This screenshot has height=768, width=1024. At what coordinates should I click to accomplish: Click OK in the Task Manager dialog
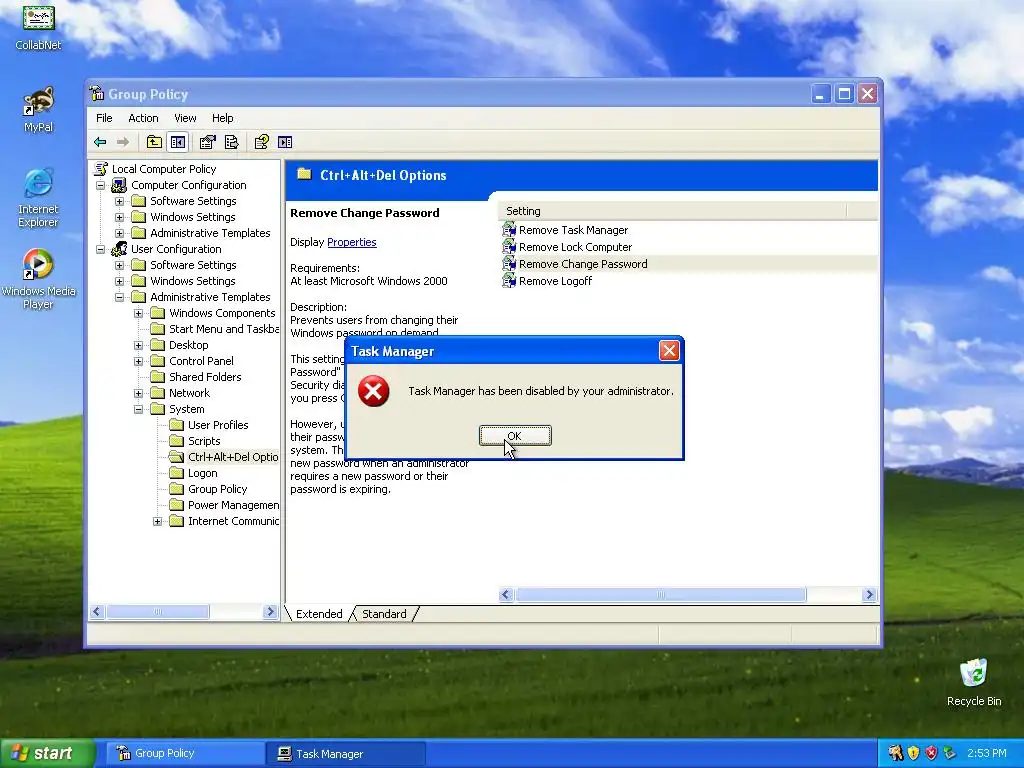pos(515,436)
